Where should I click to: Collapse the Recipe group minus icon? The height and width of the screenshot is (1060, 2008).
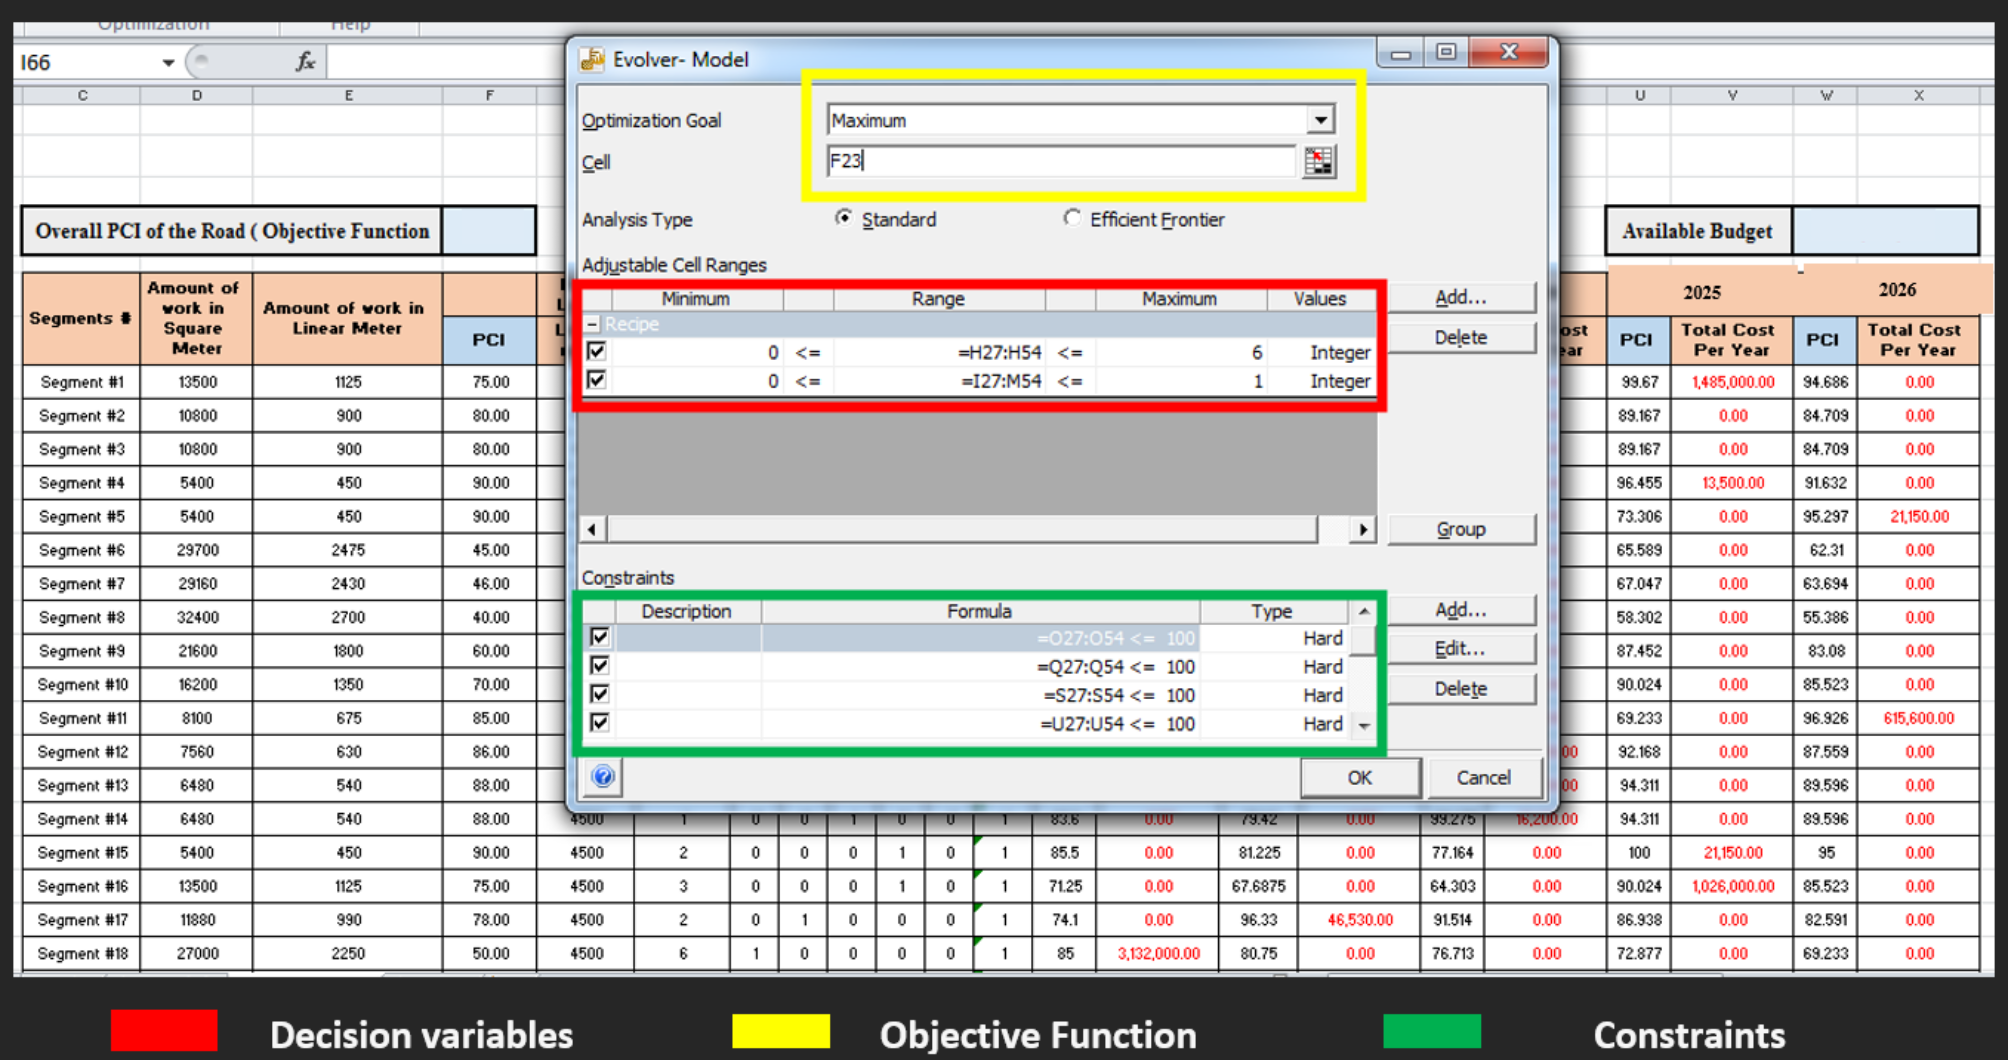[592, 324]
